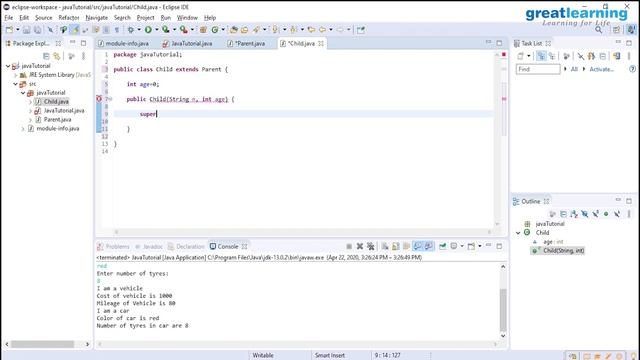Toggle Scheduled view in Task List
The width and height of the screenshot is (640, 360).
click(552, 56)
